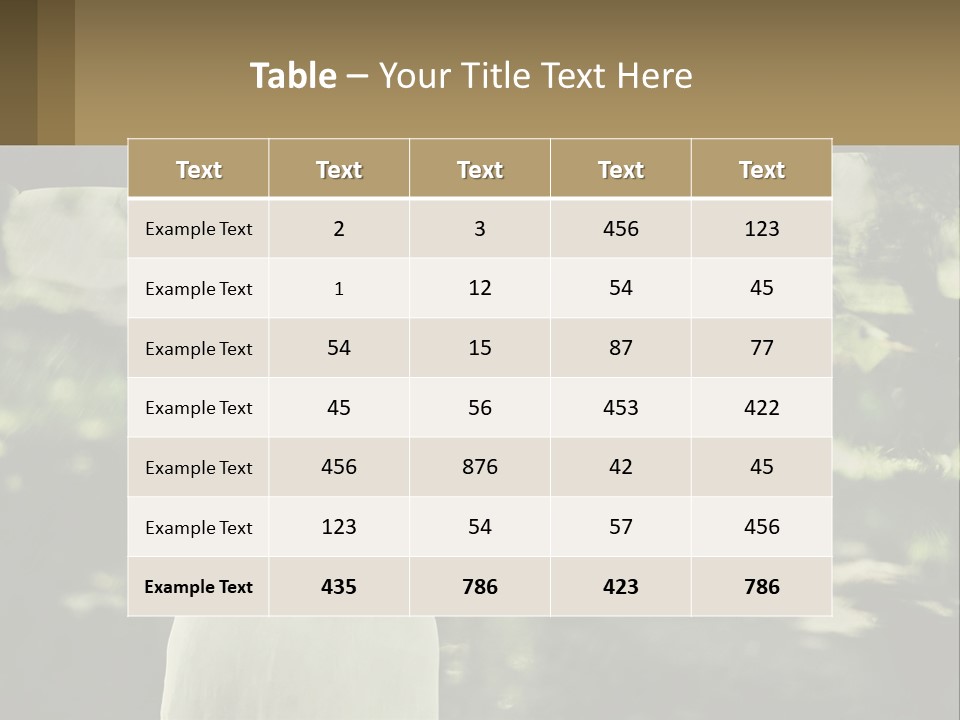Click the cell with value 453
Viewport: 960px width, 720px height.
coord(621,407)
